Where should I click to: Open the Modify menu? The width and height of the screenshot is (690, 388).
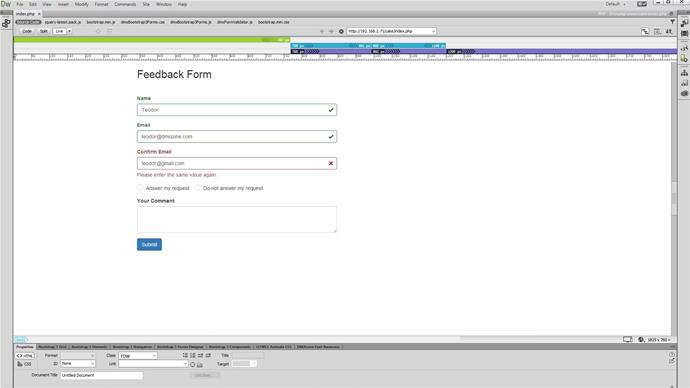click(81, 4)
